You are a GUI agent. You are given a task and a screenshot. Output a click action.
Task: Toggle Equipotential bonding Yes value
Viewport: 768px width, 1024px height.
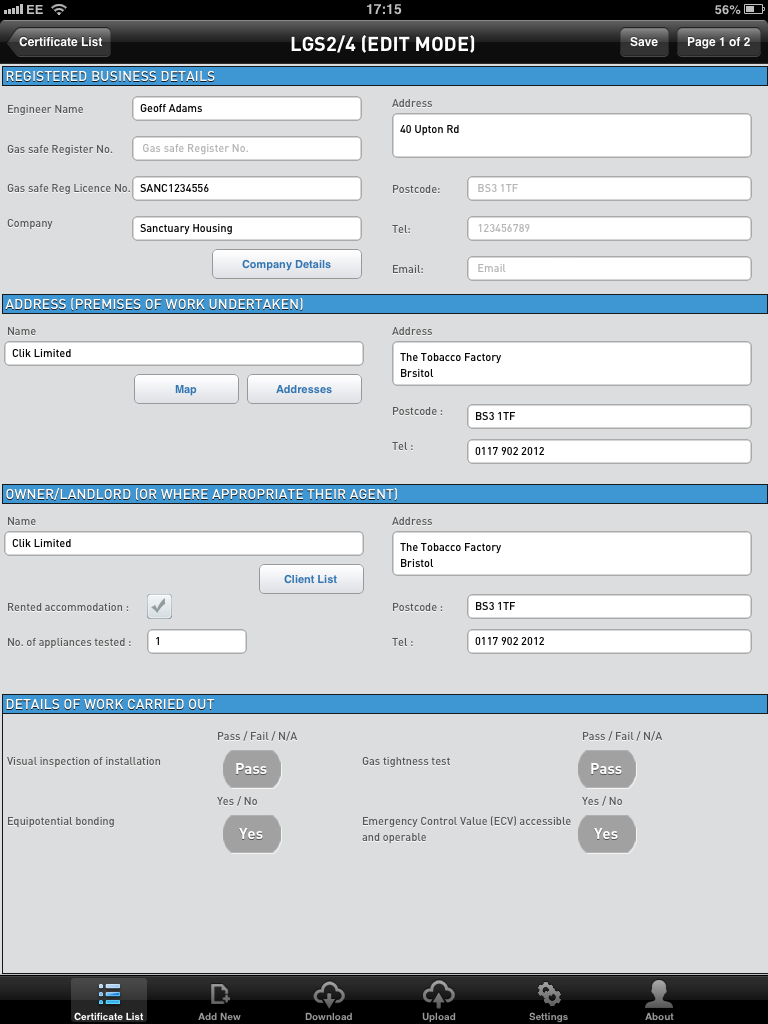point(251,834)
